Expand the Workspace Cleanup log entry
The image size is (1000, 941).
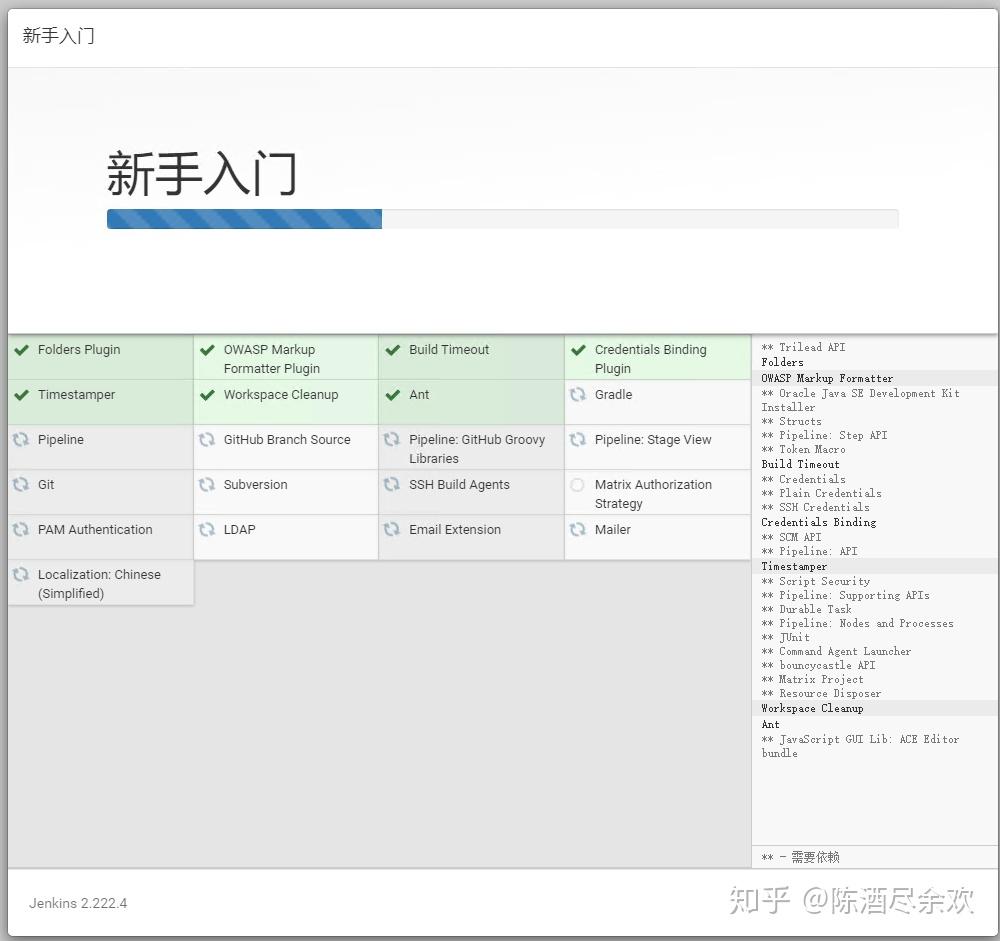[813, 708]
